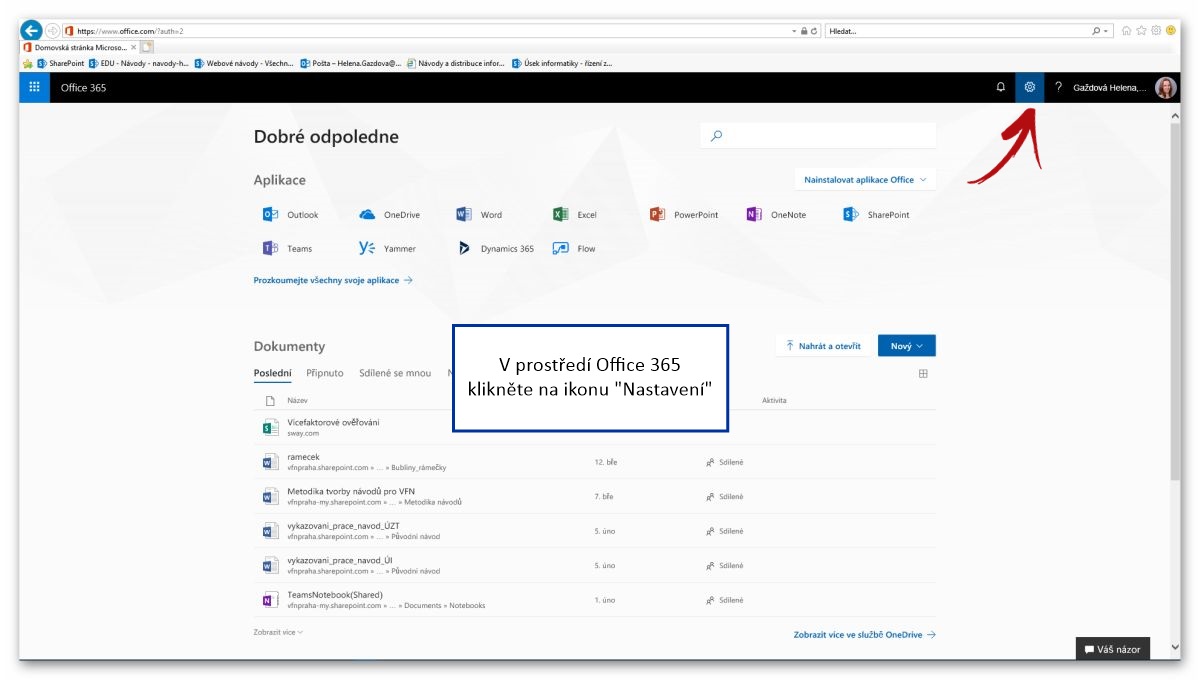Launch PowerPoint from the app list
Viewport: 1200px width, 680px height.
pyautogui.click(x=684, y=215)
